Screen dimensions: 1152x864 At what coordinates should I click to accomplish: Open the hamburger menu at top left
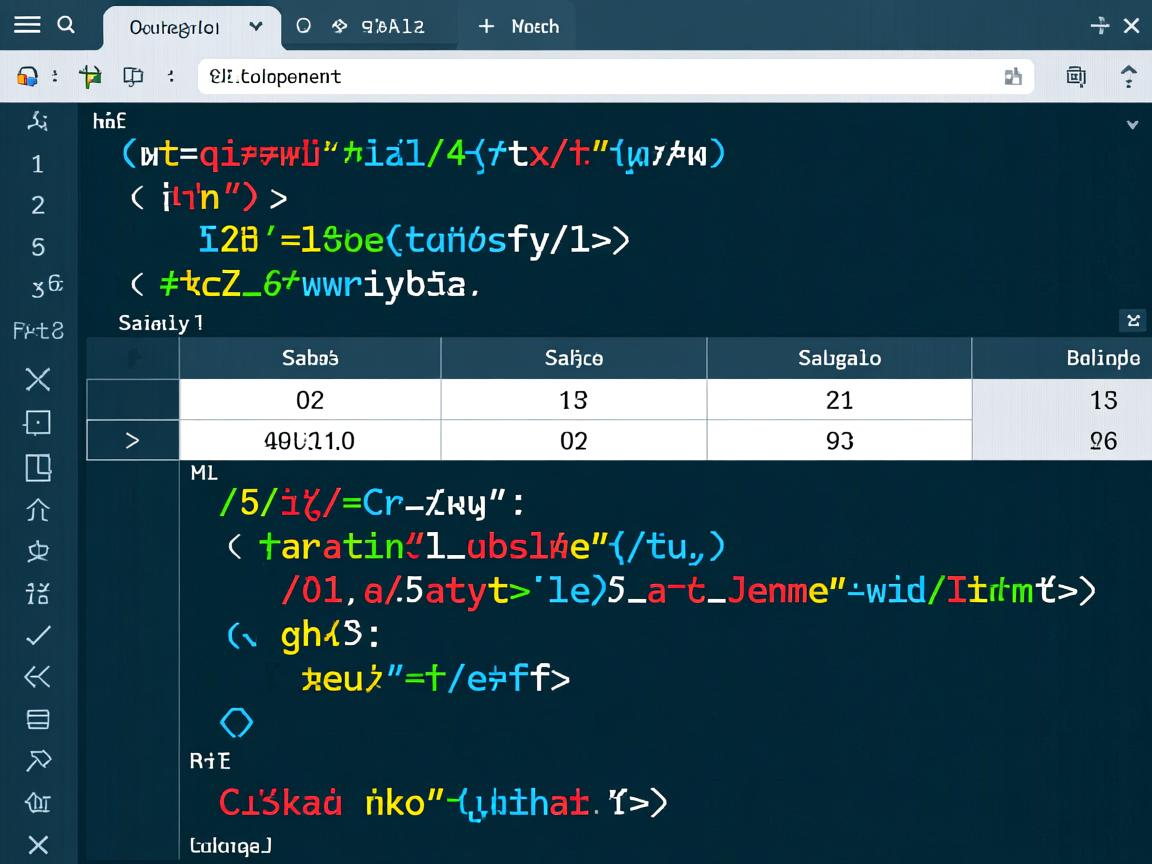tap(27, 25)
